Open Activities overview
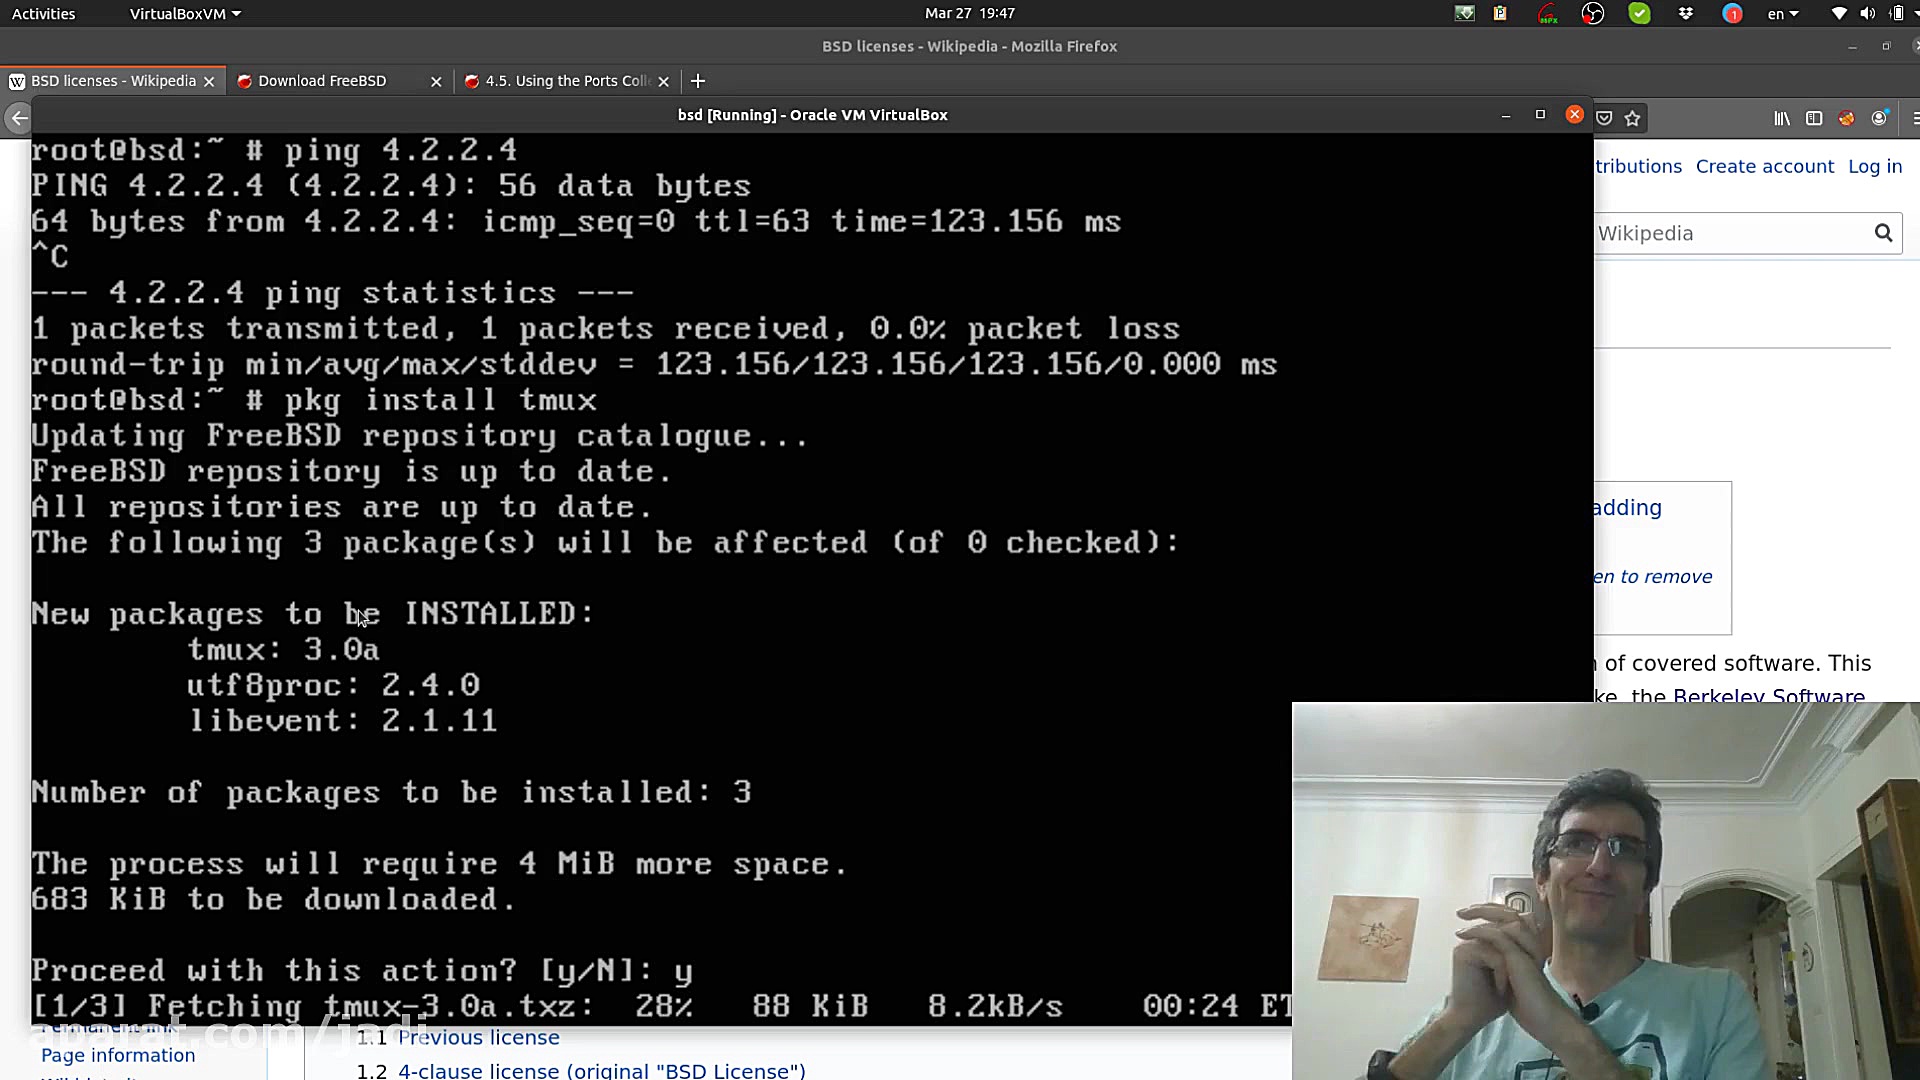This screenshot has height=1080, width=1920. pyautogui.click(x=43, y=14)
